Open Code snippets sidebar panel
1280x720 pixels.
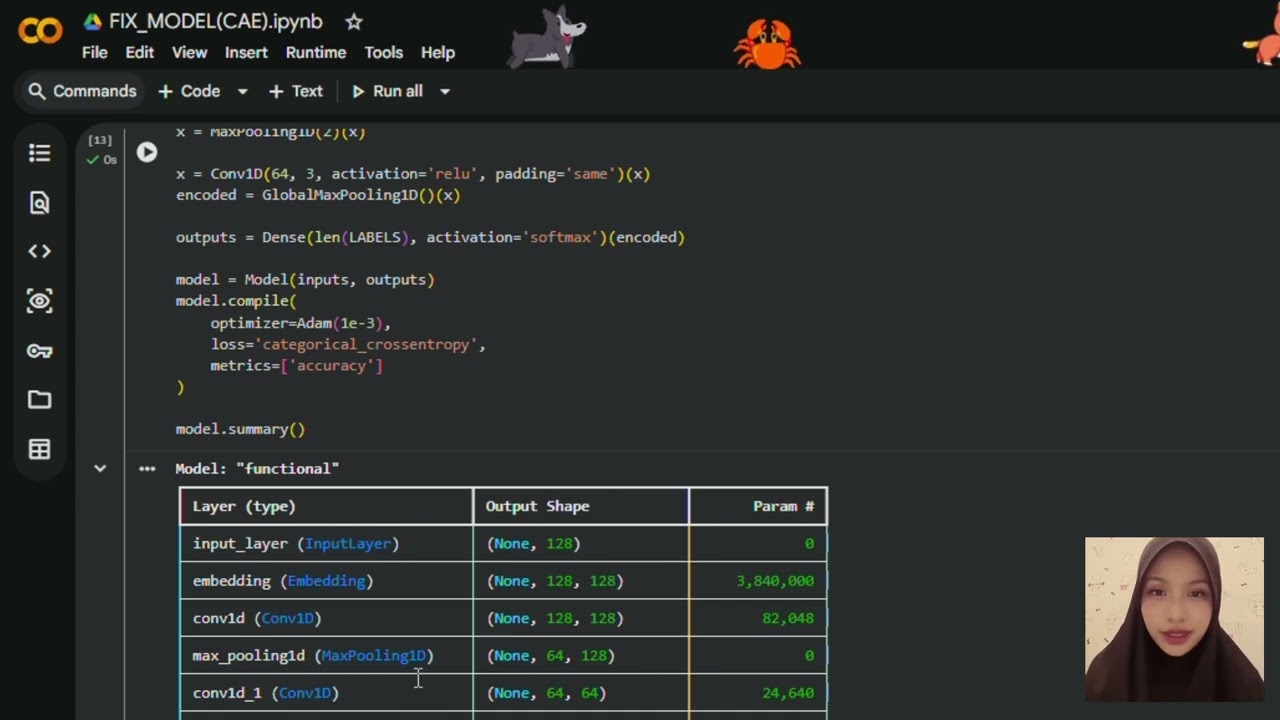point(39,251)
